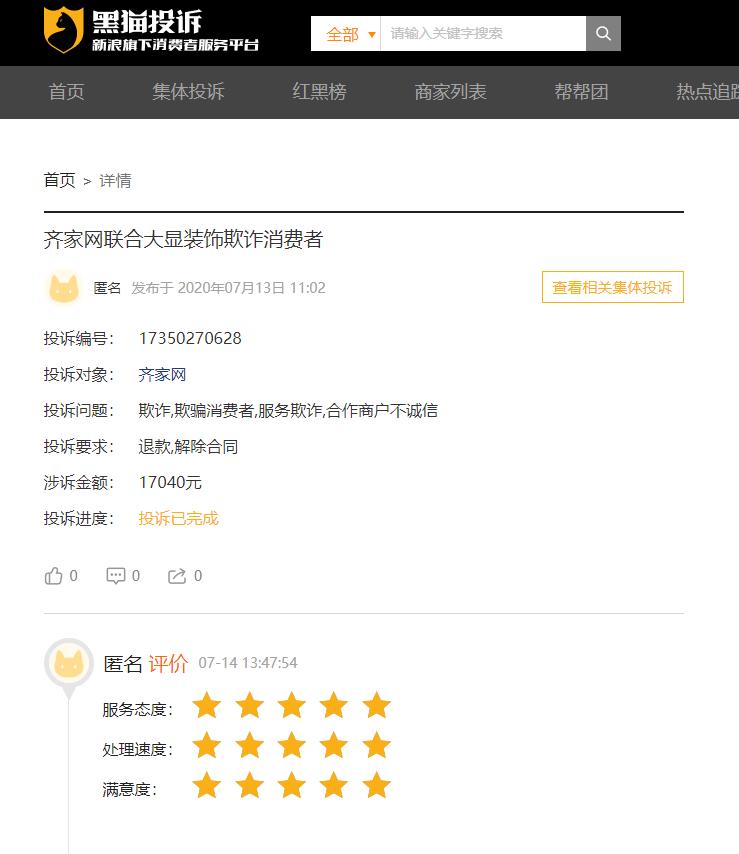
Task: Open the 齐家网 complaint target link
Action: pos(163,374)
